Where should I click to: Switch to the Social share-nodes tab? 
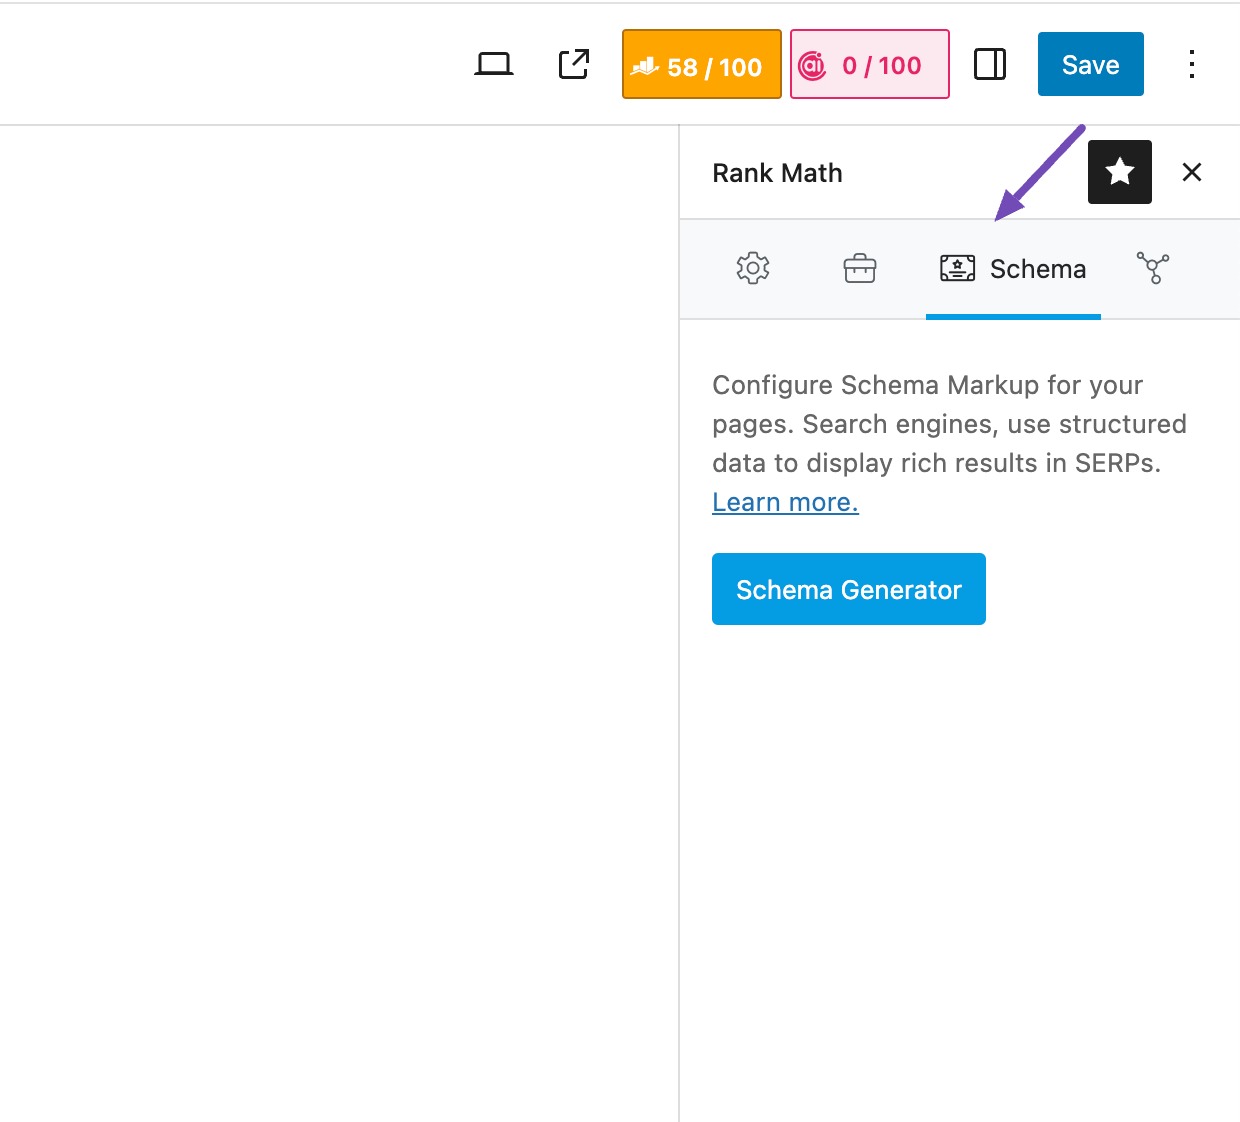tap(1153, 268)
